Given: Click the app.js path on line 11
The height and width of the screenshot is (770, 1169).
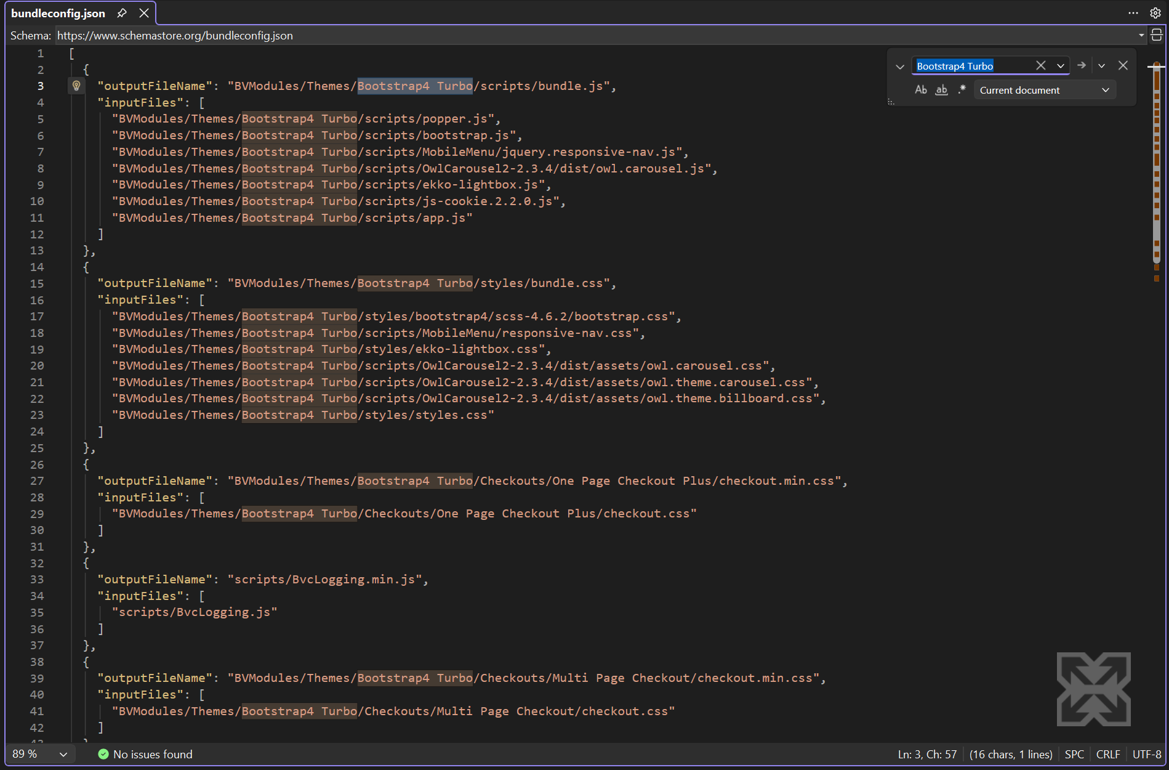Looking at the screenshot, I should (x=292, y=218).
